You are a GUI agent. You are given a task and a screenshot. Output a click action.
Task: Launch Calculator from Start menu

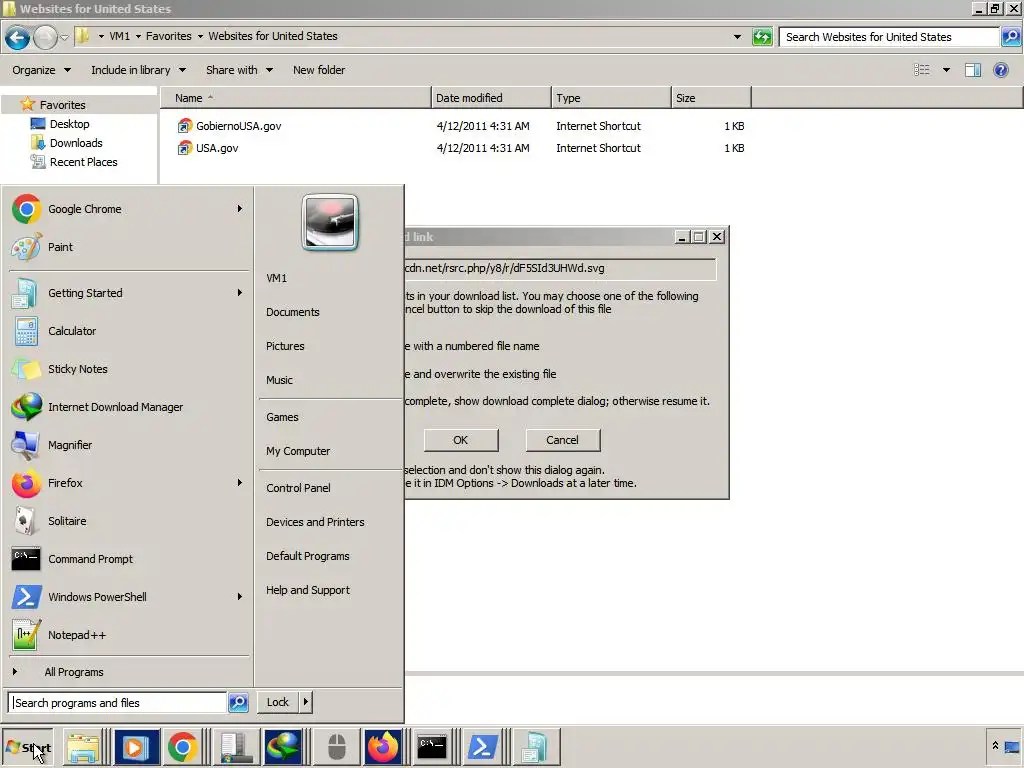125,330
